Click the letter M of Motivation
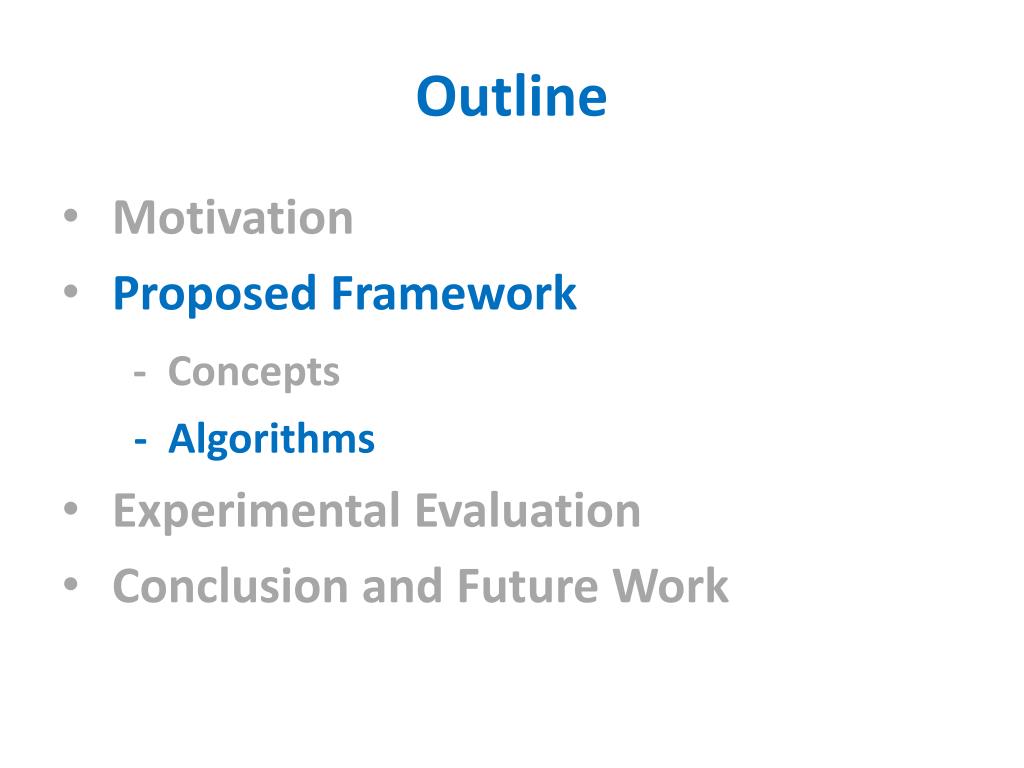Image resolution: width=1024 pixels, height=768 pixels. click(x=135, y=217)
